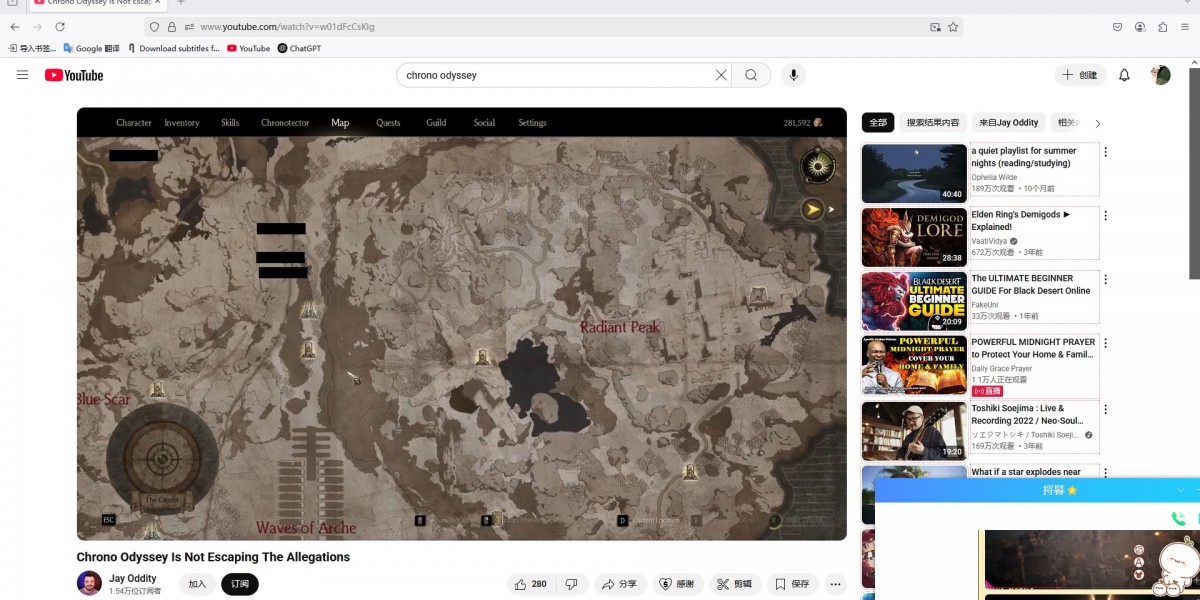
Task: Open the 导入书签 bookmark item
Action: [x=32, y=48]
